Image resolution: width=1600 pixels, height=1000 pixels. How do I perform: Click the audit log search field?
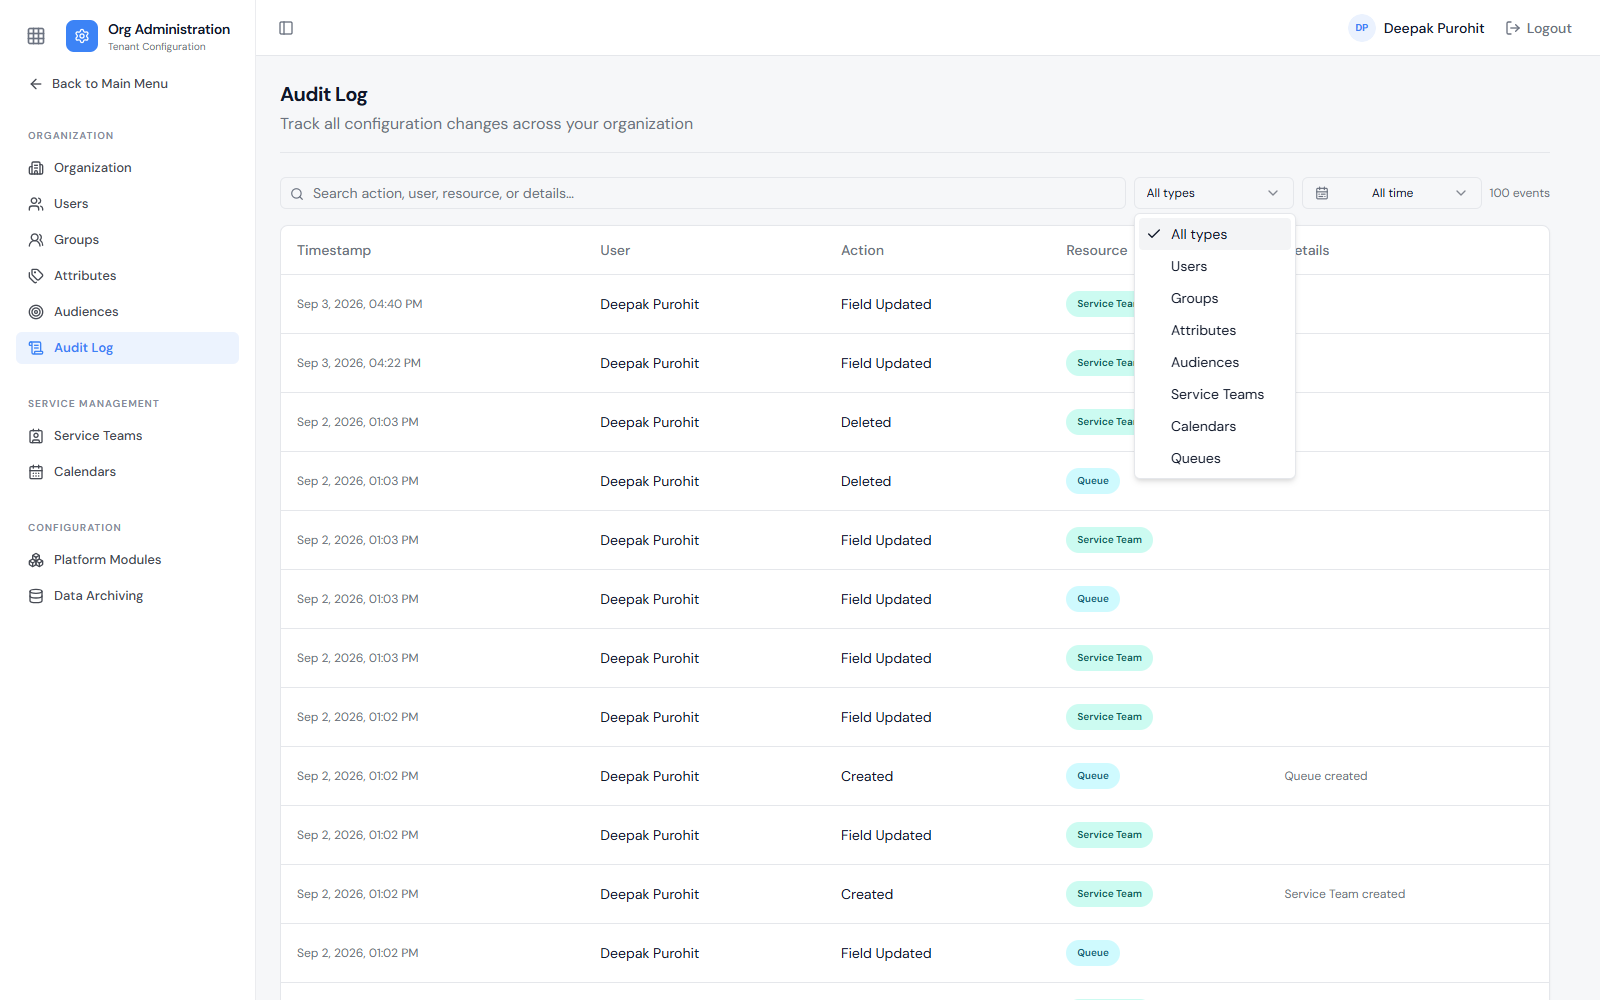tap(703, 193)
